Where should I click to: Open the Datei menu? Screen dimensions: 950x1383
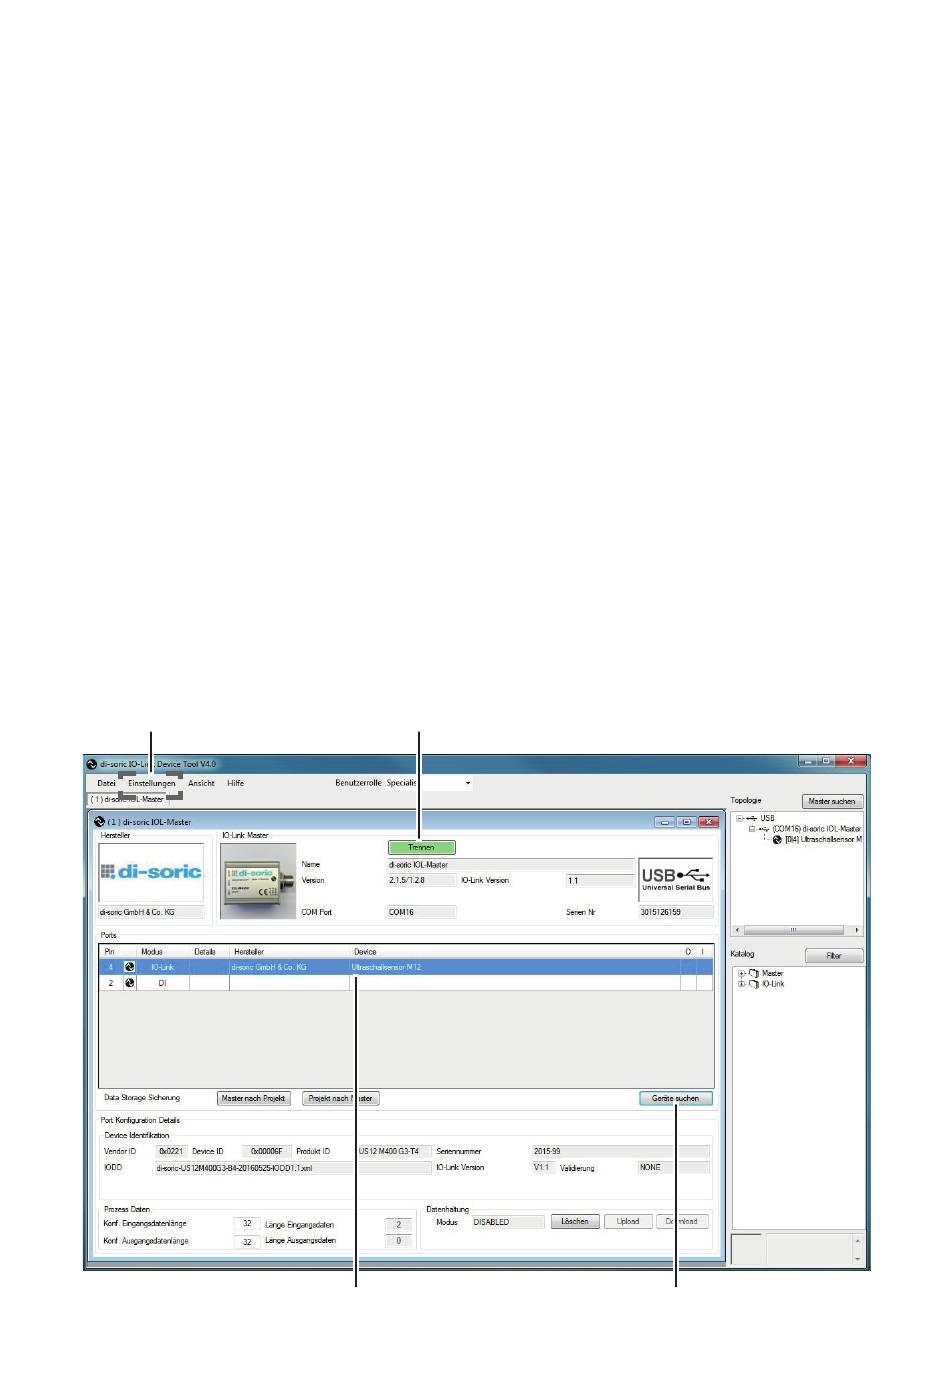click(106, 783)
